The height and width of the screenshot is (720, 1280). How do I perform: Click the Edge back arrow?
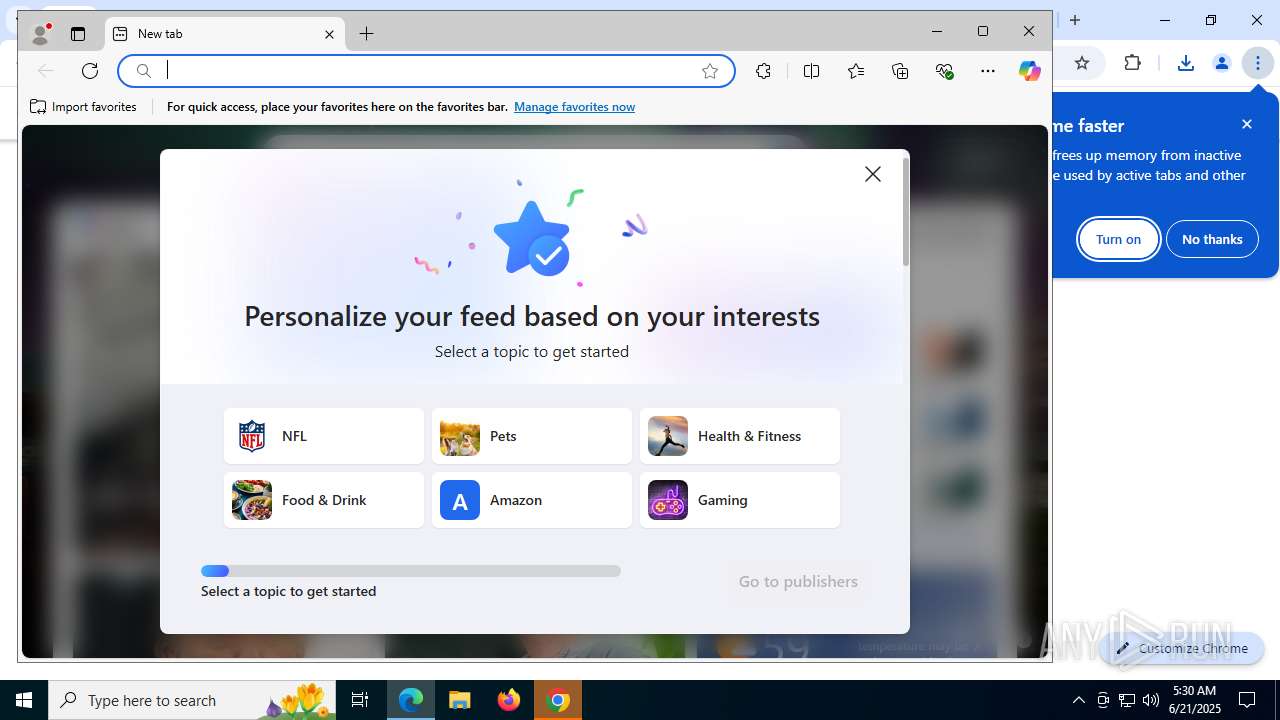(45, 71)
